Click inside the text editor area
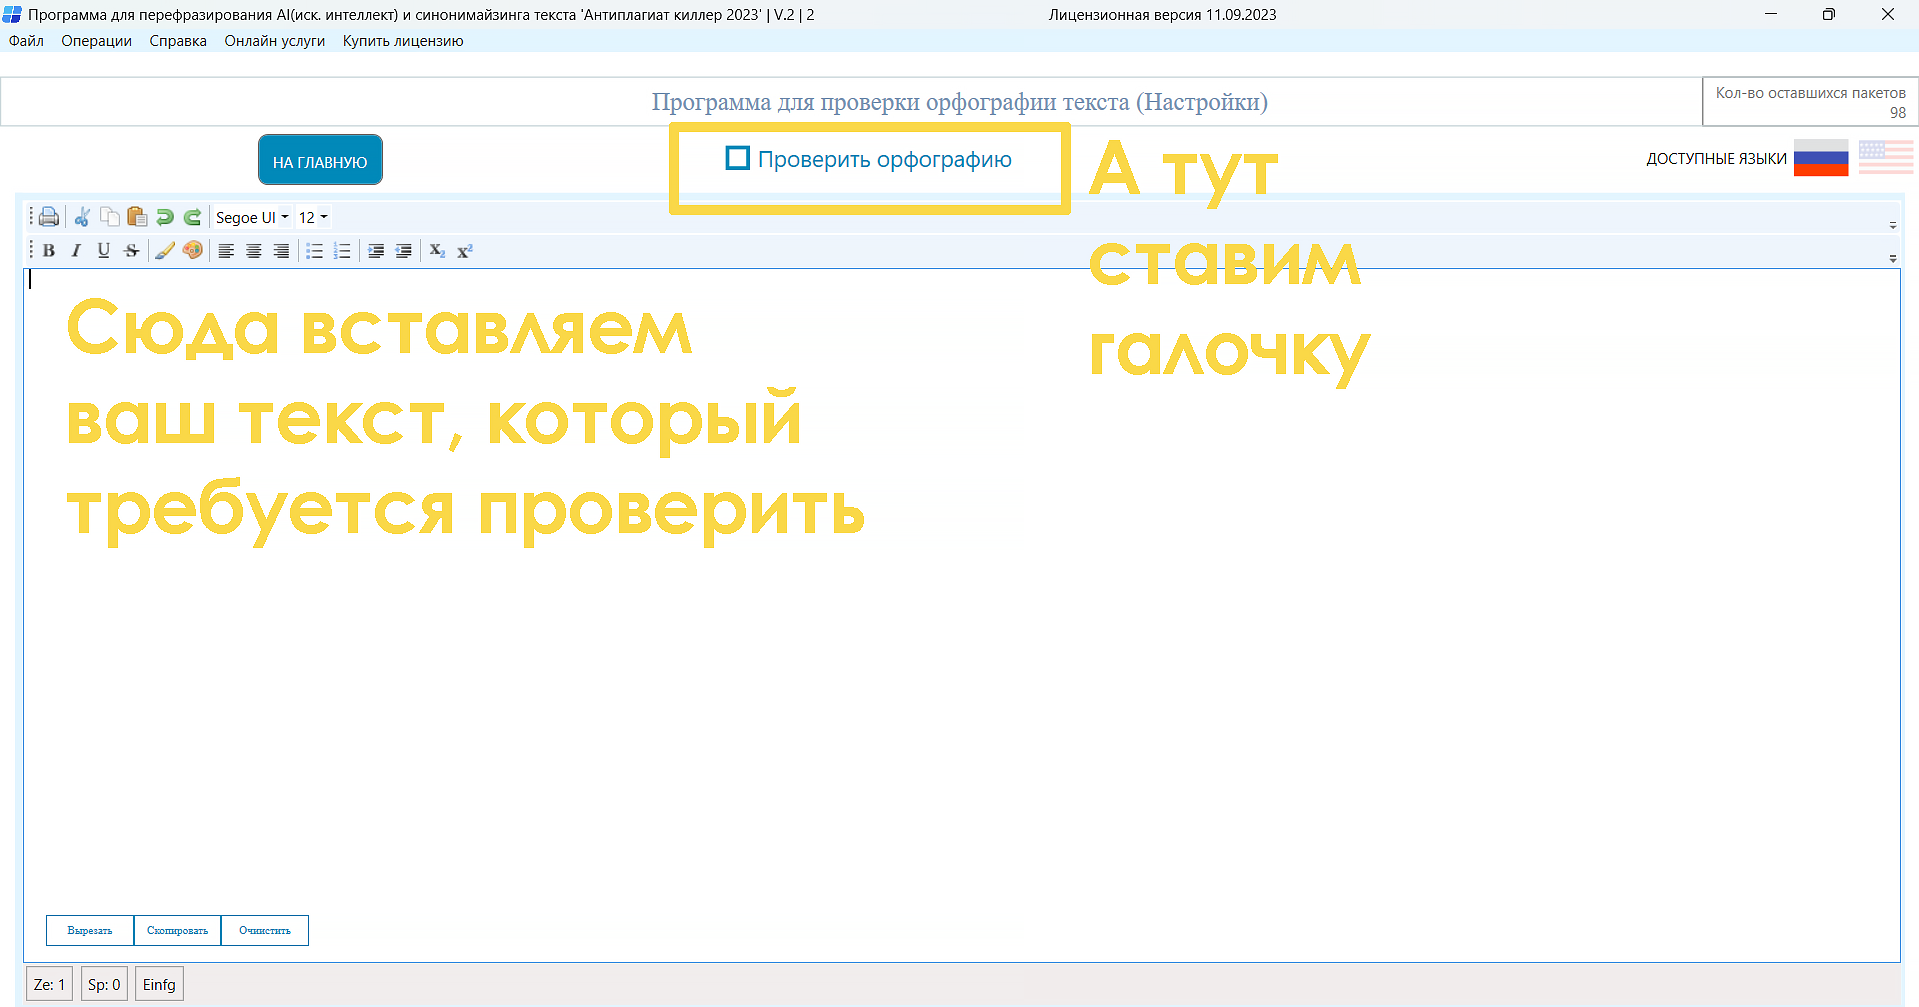The image size is (1919, 1007). [x=962, y=615]
